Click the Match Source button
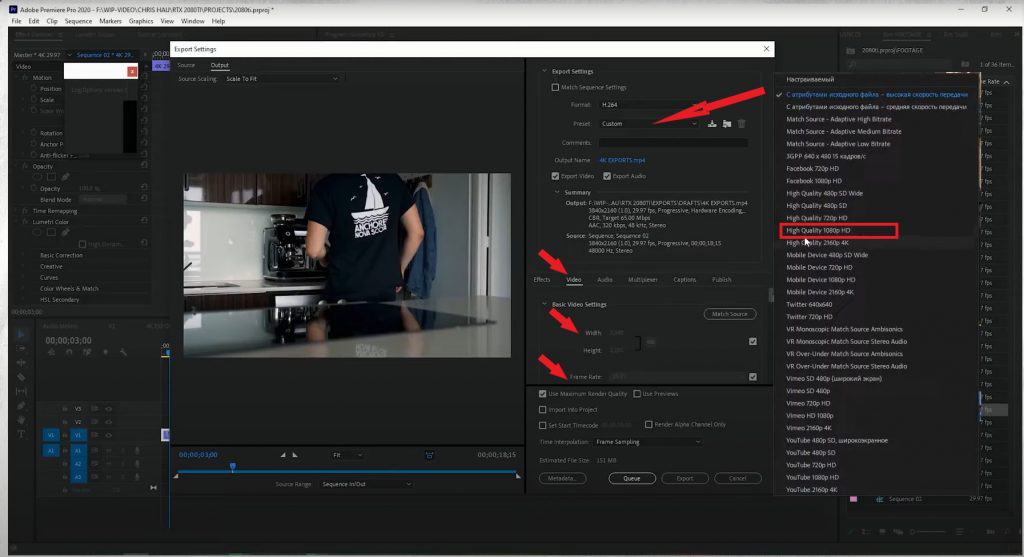This screenshot has height=557, width=1024. [729, 314]
